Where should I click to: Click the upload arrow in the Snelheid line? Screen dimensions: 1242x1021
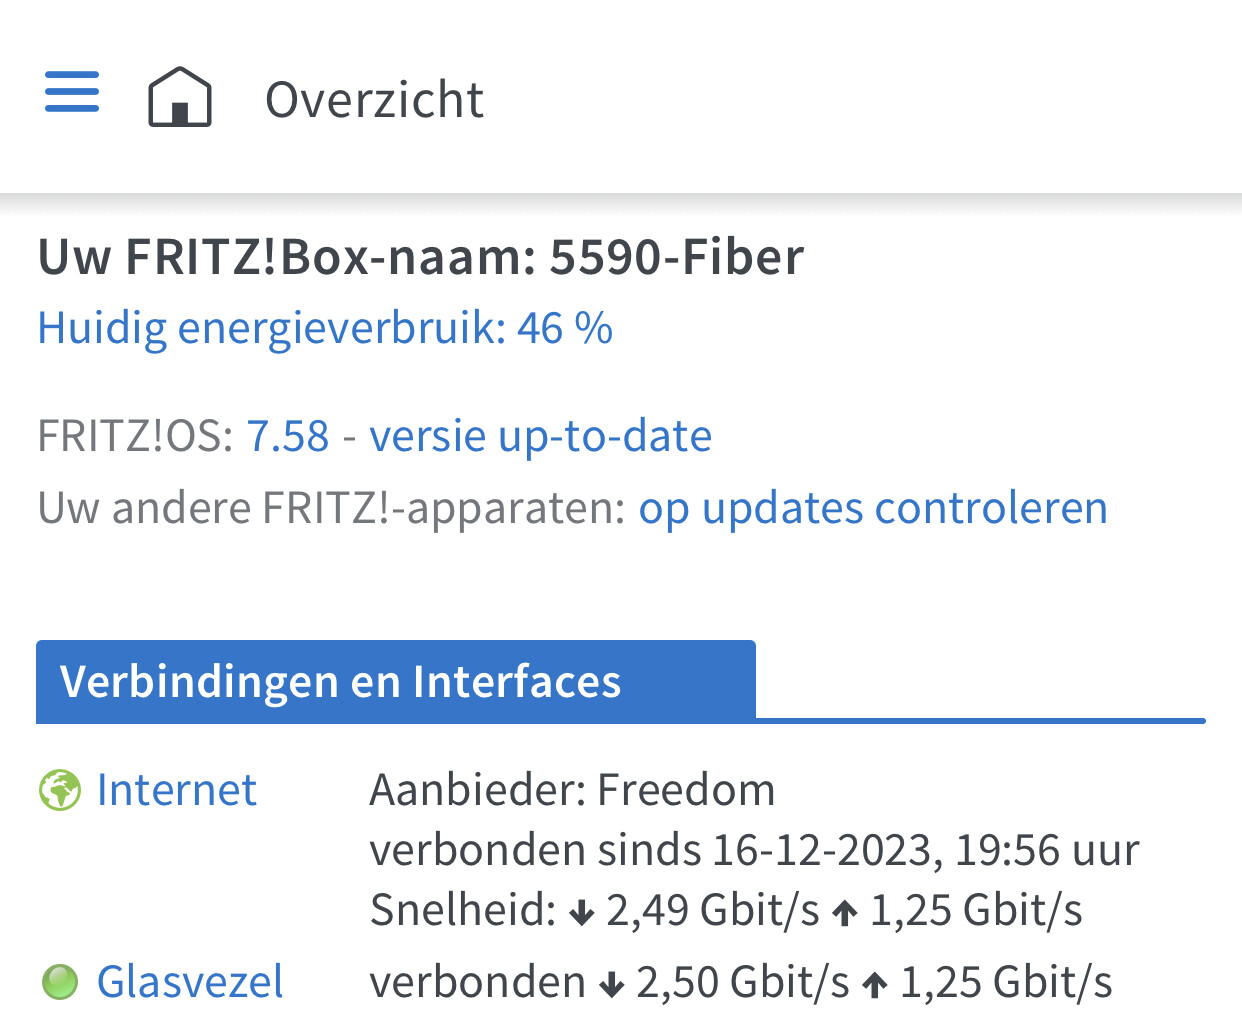click(x=845, y=912)
